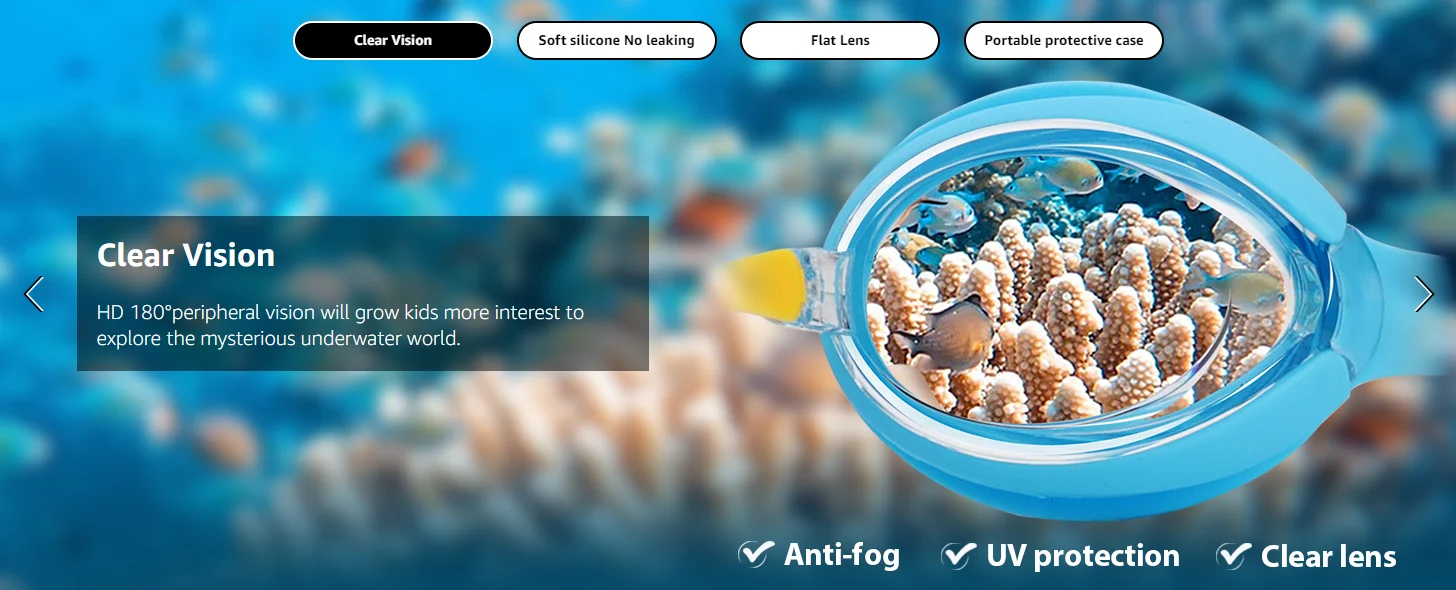This screenshot has height=590, width=1456.
Task: Switch to Soft silicone No leaking tab
Action: [x=616, y=41]
